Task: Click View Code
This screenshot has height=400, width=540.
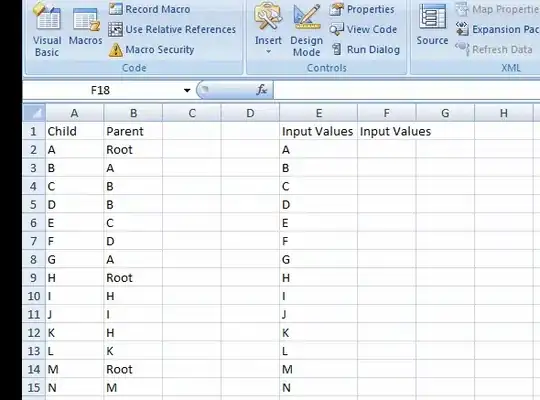Action: click(363, 30)
